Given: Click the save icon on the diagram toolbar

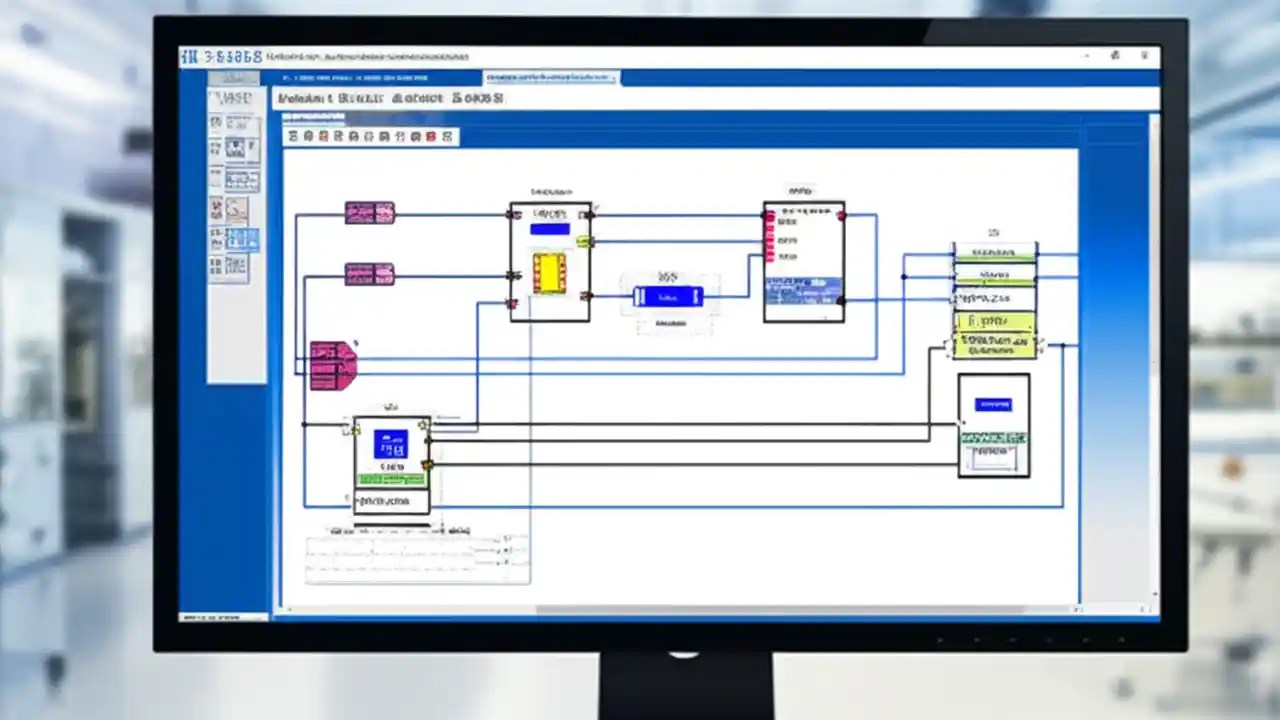Looking at the screenshot, I should [307, 137].
